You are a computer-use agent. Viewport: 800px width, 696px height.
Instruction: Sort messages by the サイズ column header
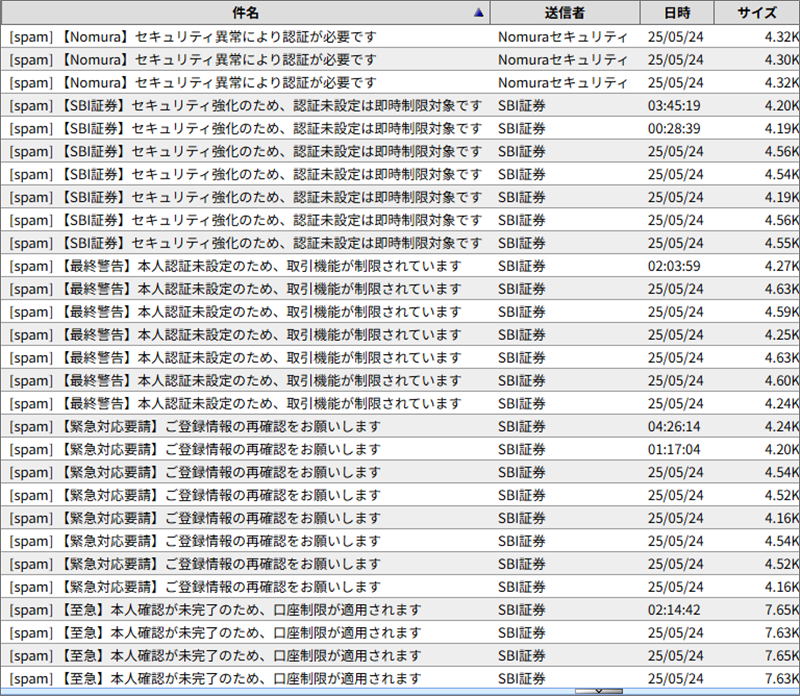(x=757, y=13)
